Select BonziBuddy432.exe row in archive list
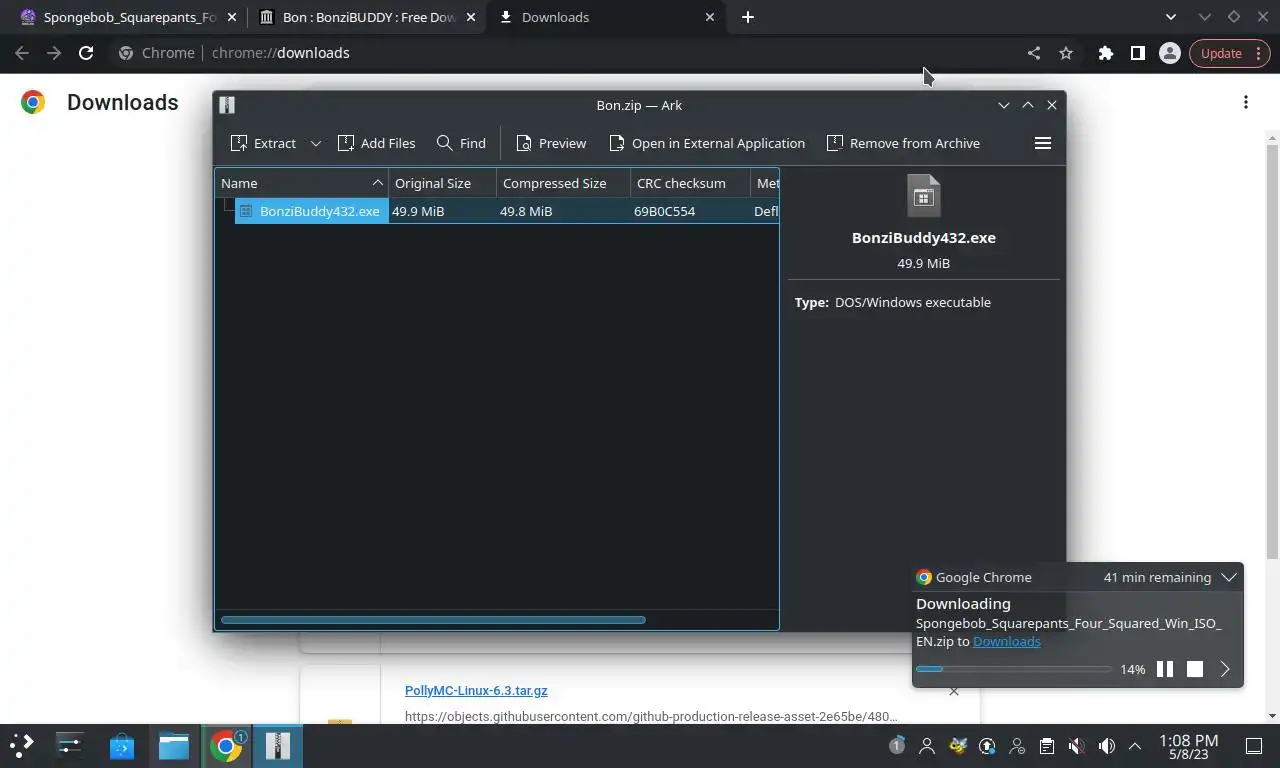The image size is (1280, 768). pos(497,211)
